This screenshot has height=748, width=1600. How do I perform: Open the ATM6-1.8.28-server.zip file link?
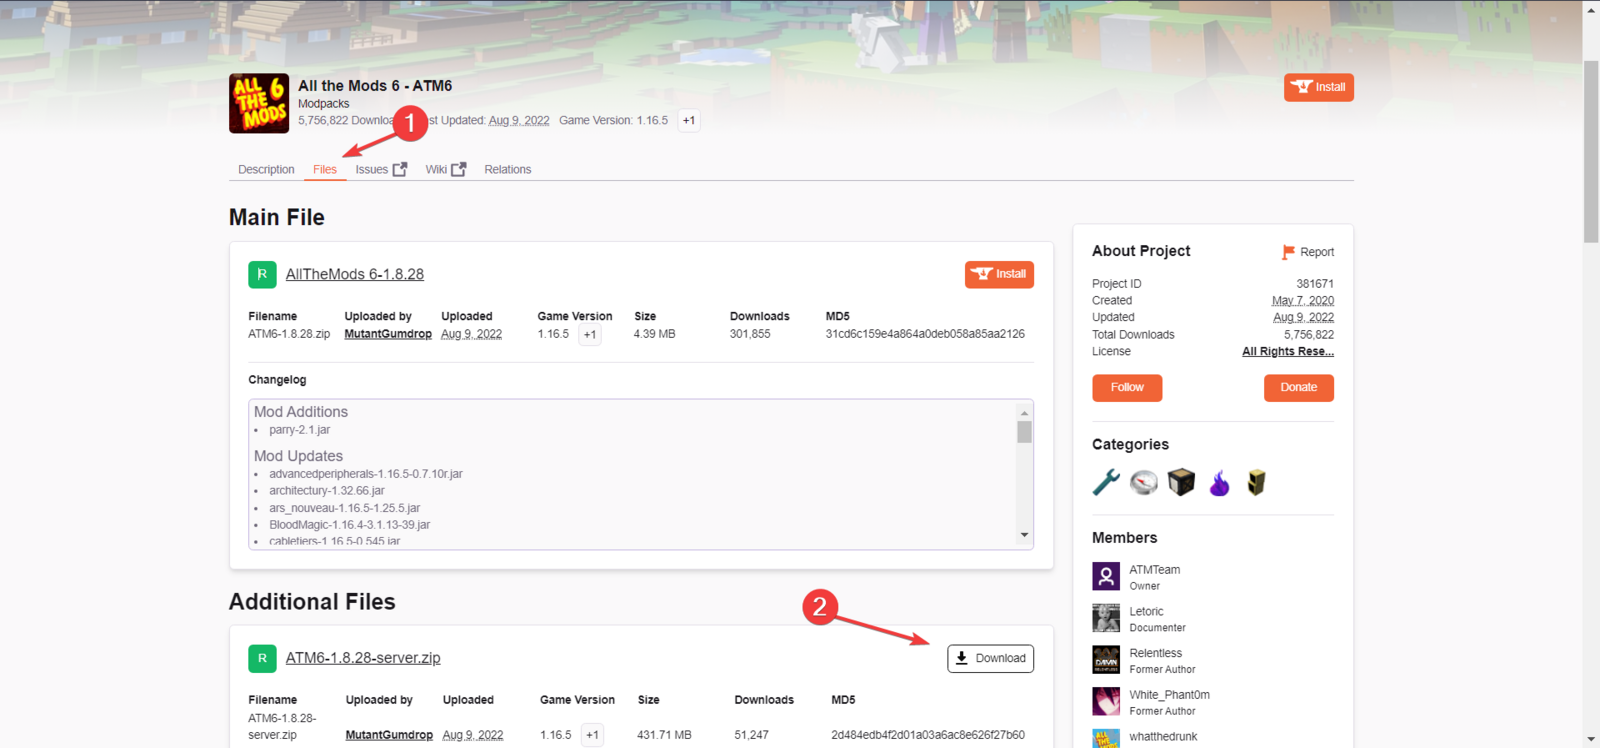[363, 658]
